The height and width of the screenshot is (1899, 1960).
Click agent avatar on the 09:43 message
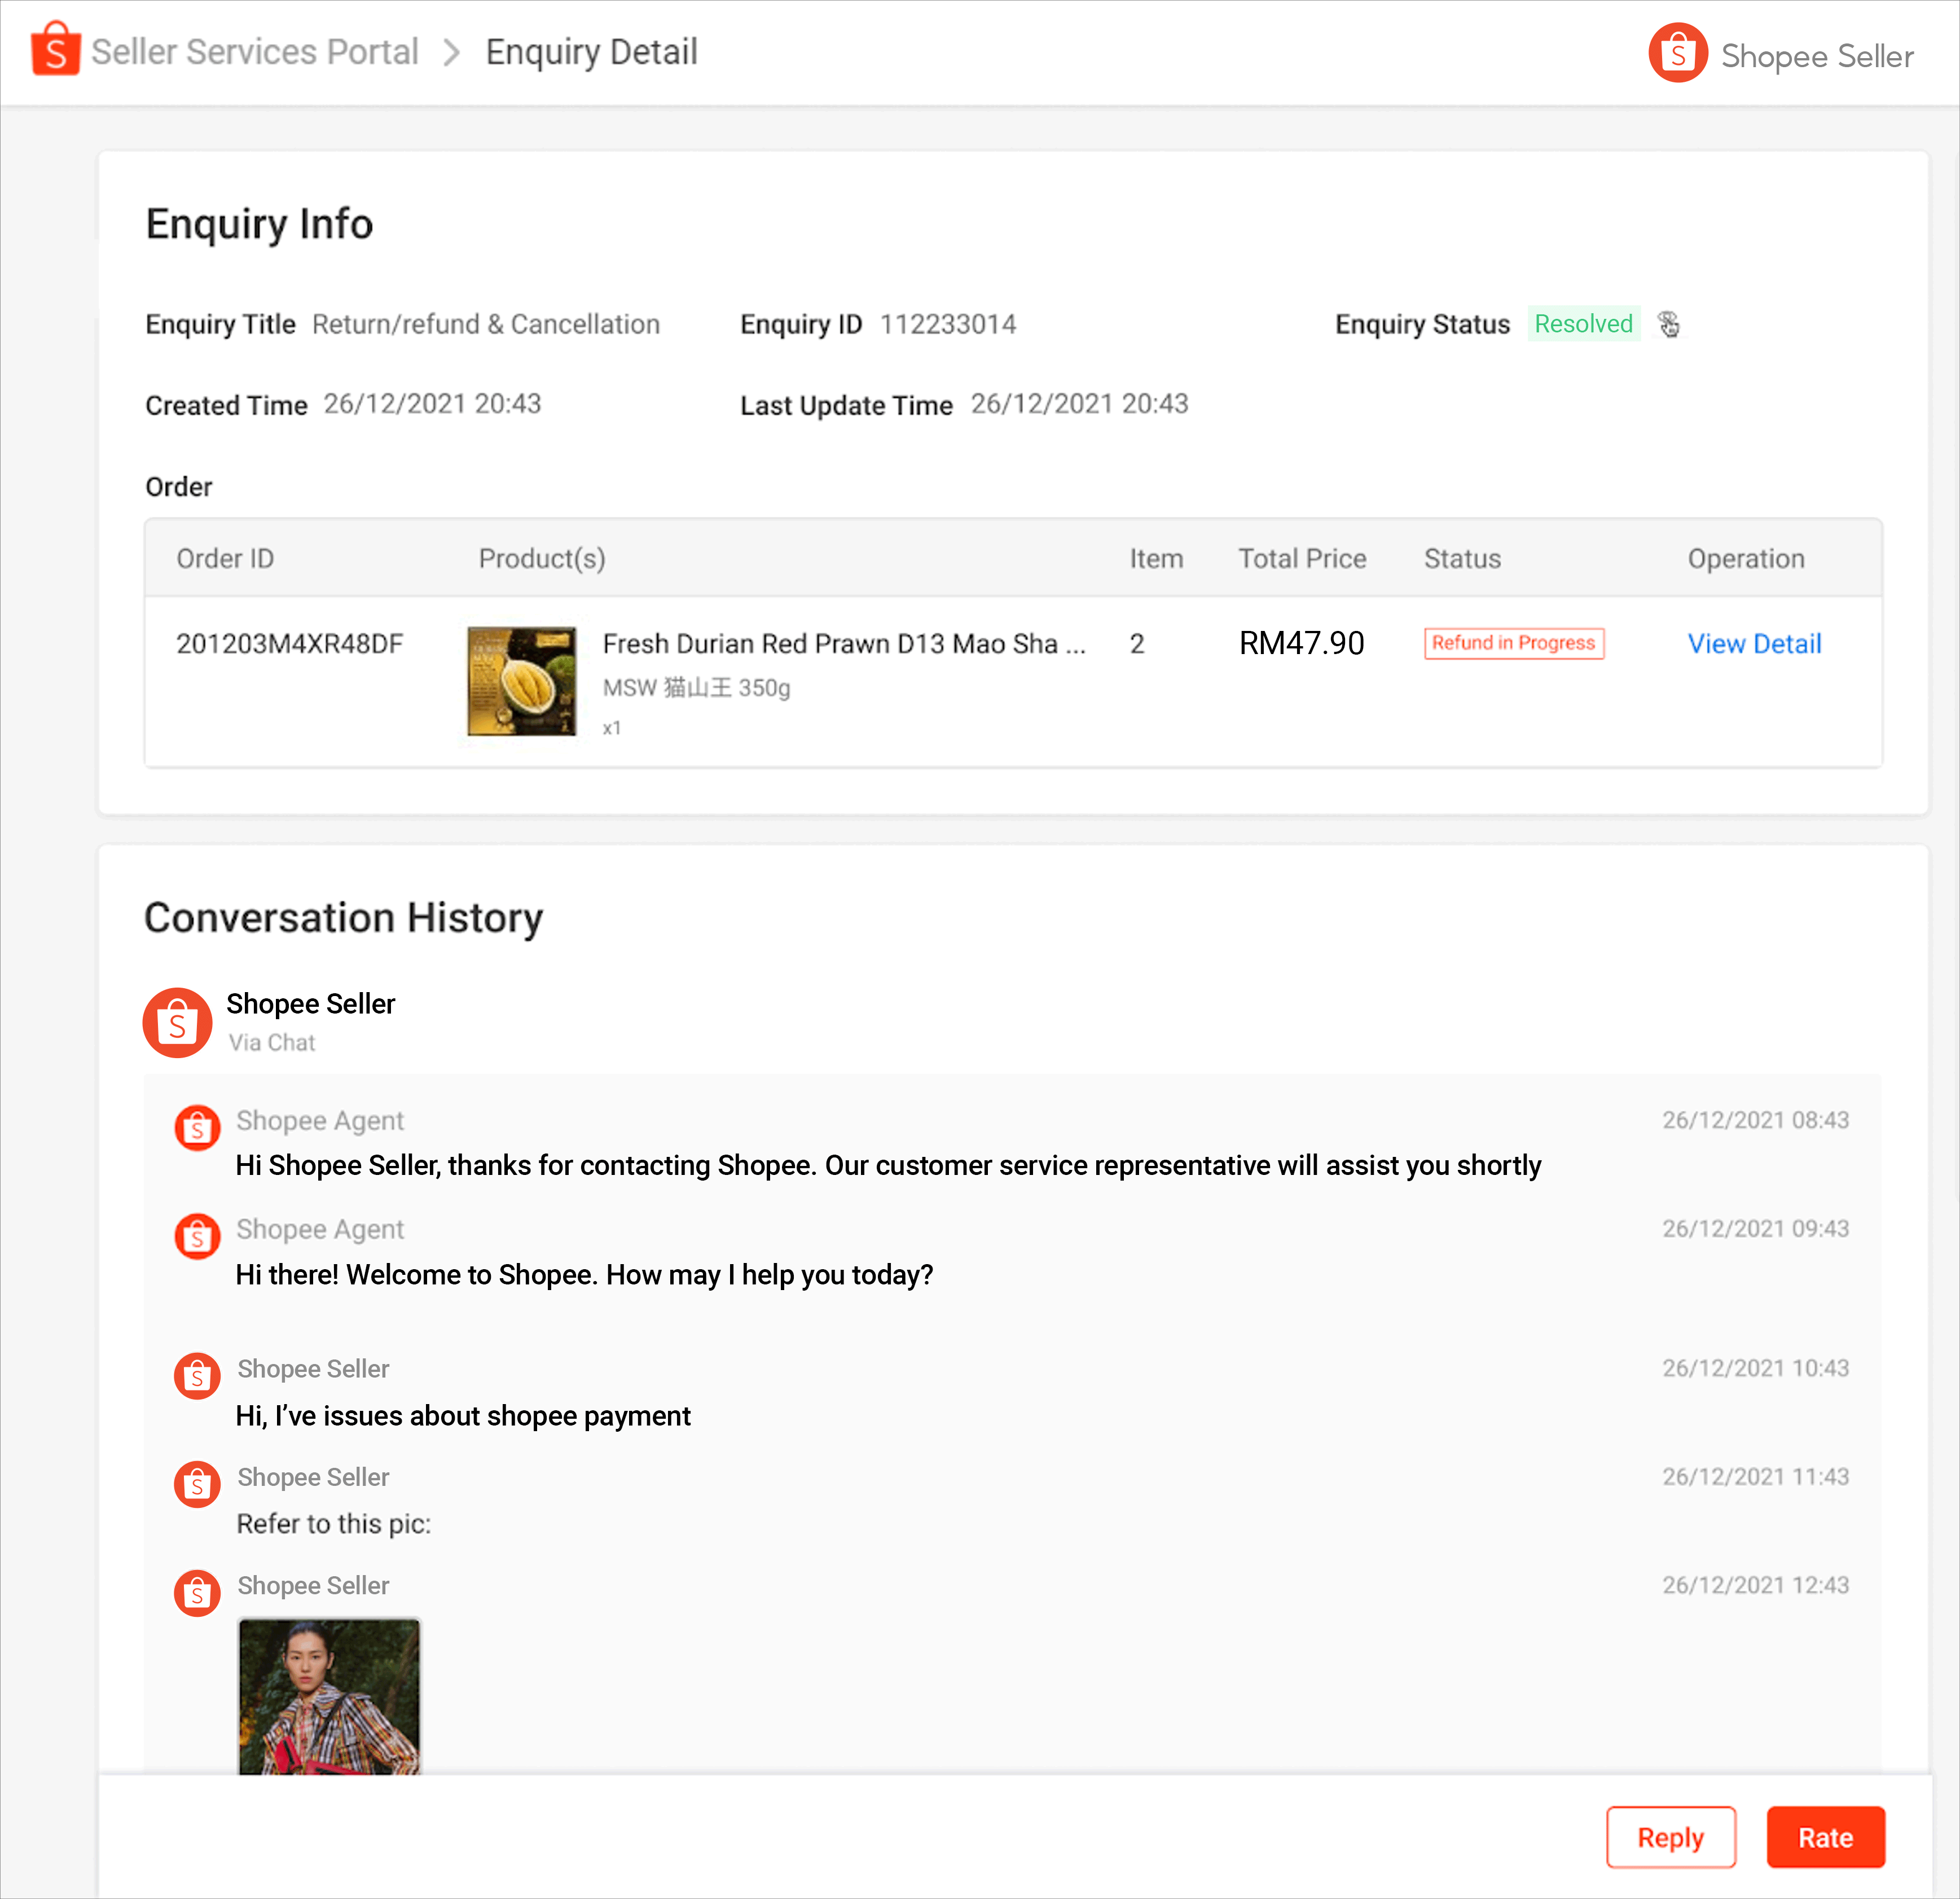tap(197, 1236)
